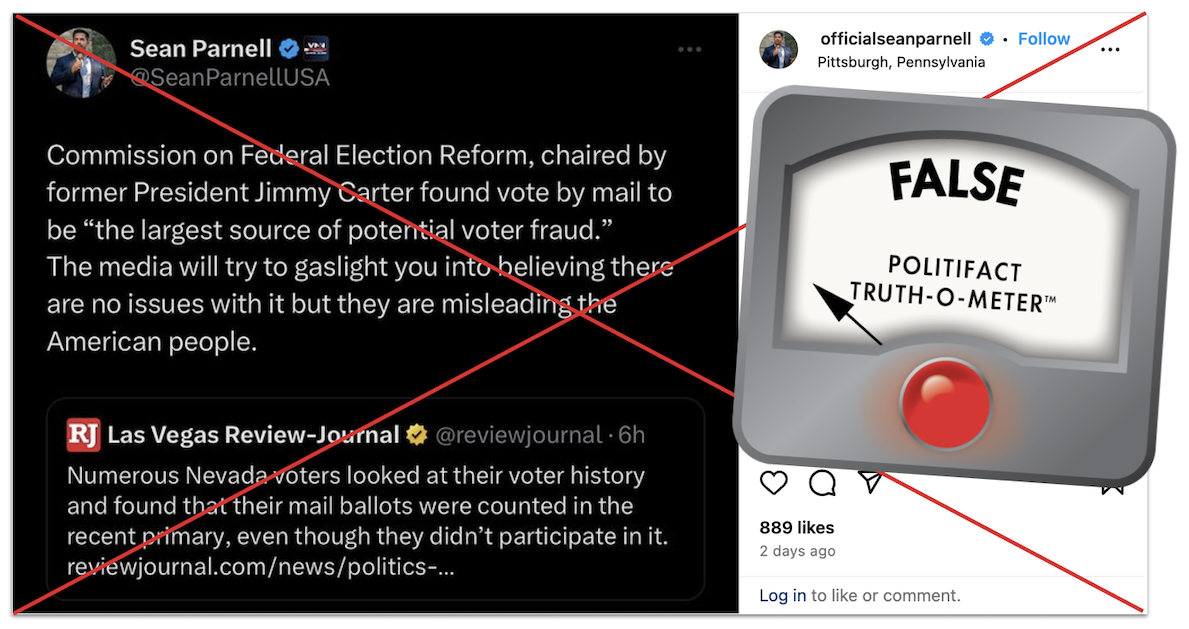
Task: Open Instagram post options via three-dot menu
Action: [x=1110, y=50]
